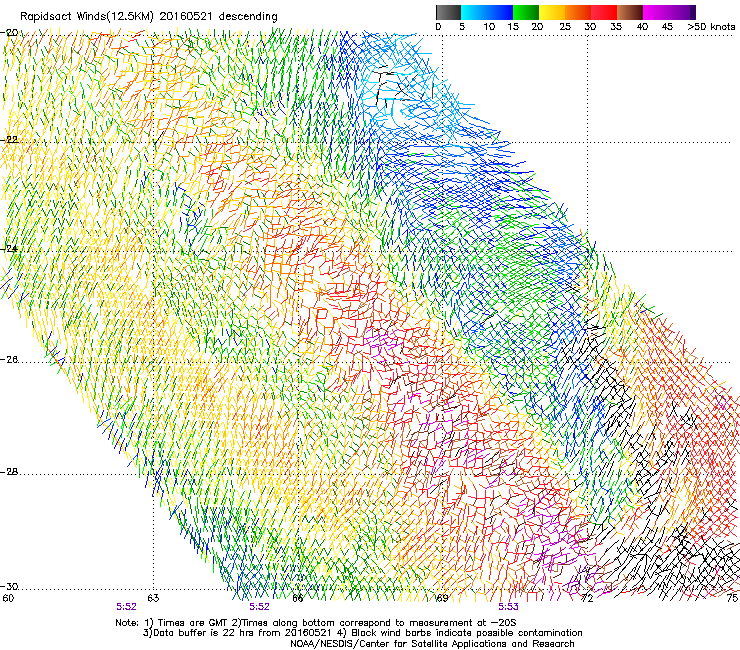The image size is (740, 650).
Task: Click the note line starting 'Note: 1) Times are GMT'
Action: (x=315, y=623)
